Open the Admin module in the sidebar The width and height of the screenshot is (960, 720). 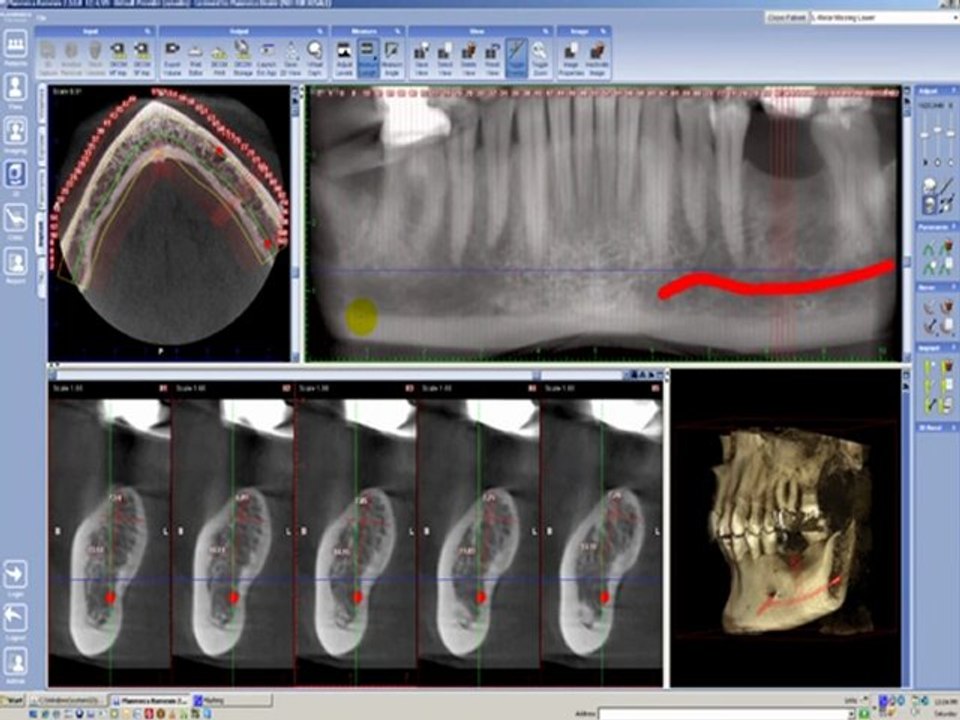tap(15, 663)
